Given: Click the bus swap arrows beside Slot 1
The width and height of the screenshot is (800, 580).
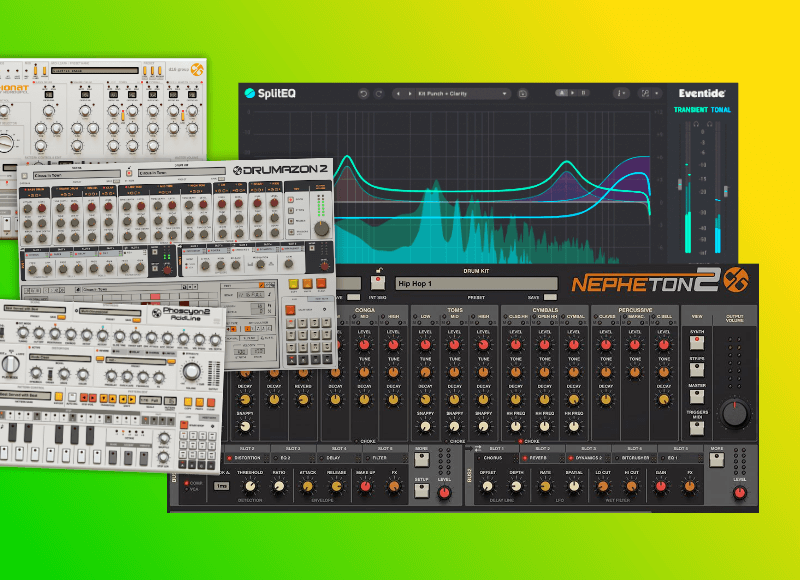Looking at the screenshot, I should click(x=478, y=448).
